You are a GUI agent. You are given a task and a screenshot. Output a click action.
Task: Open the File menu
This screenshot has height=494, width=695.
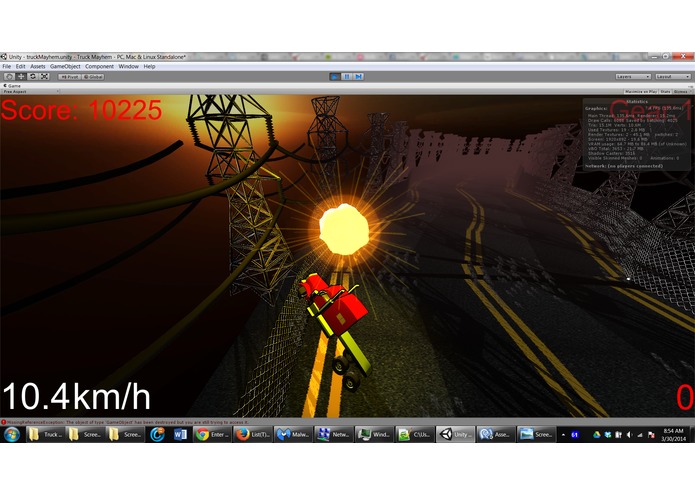7,66
